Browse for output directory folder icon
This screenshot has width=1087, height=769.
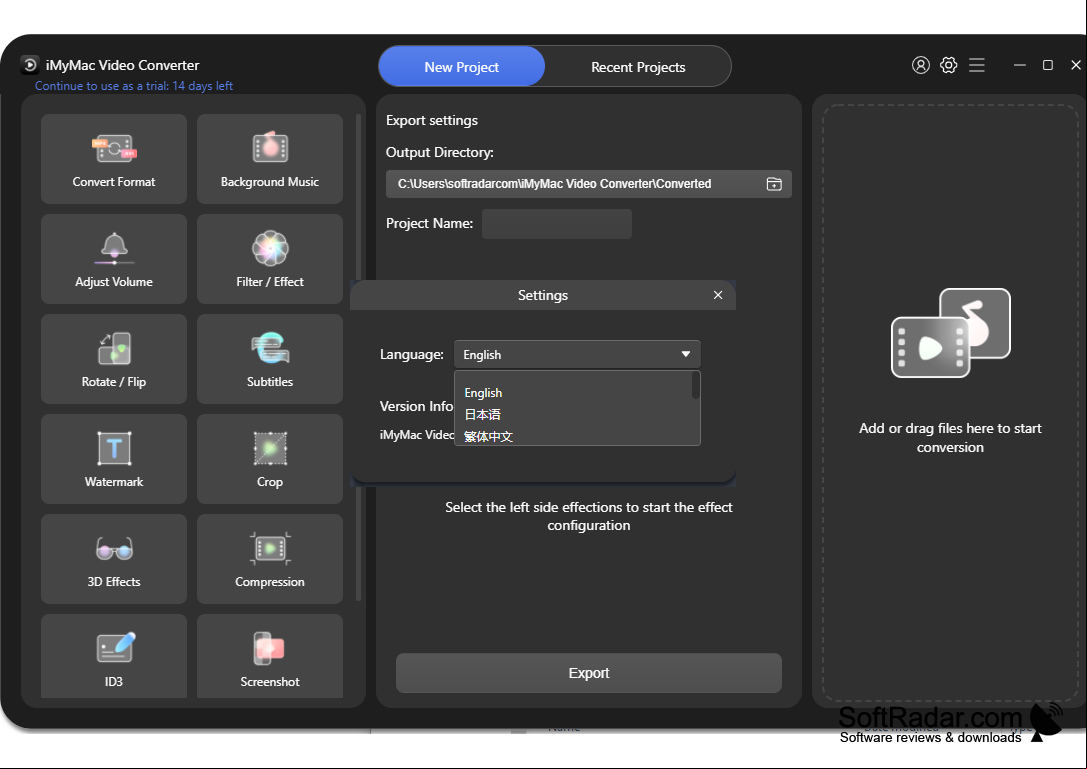(x=774, y=184)
